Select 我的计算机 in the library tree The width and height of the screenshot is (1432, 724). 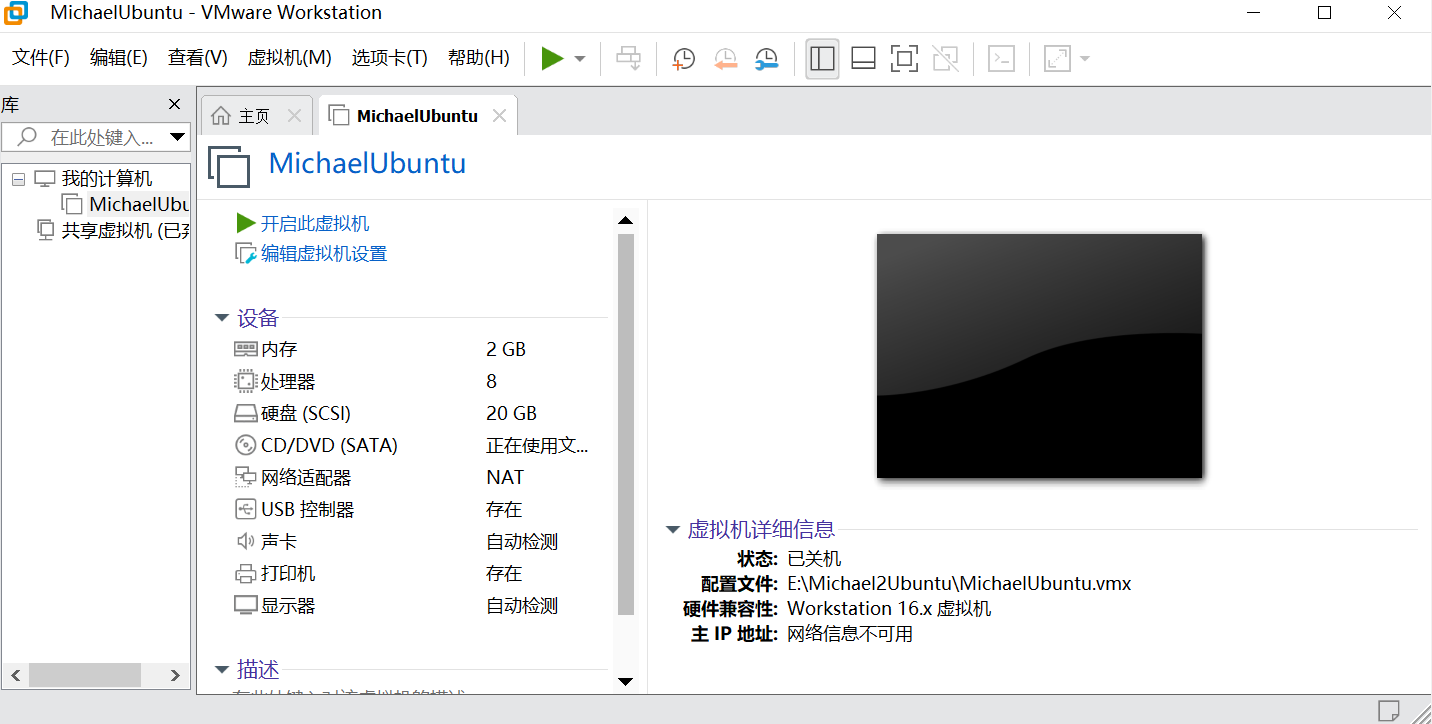(107, 179)
